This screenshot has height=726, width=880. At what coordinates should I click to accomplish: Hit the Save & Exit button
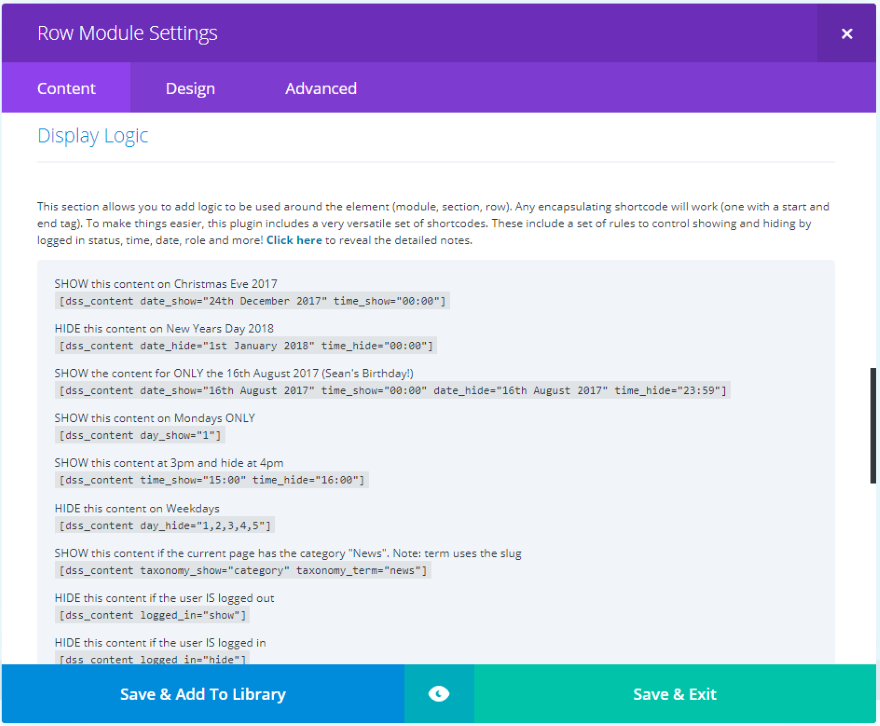click(x=674, y=694)
